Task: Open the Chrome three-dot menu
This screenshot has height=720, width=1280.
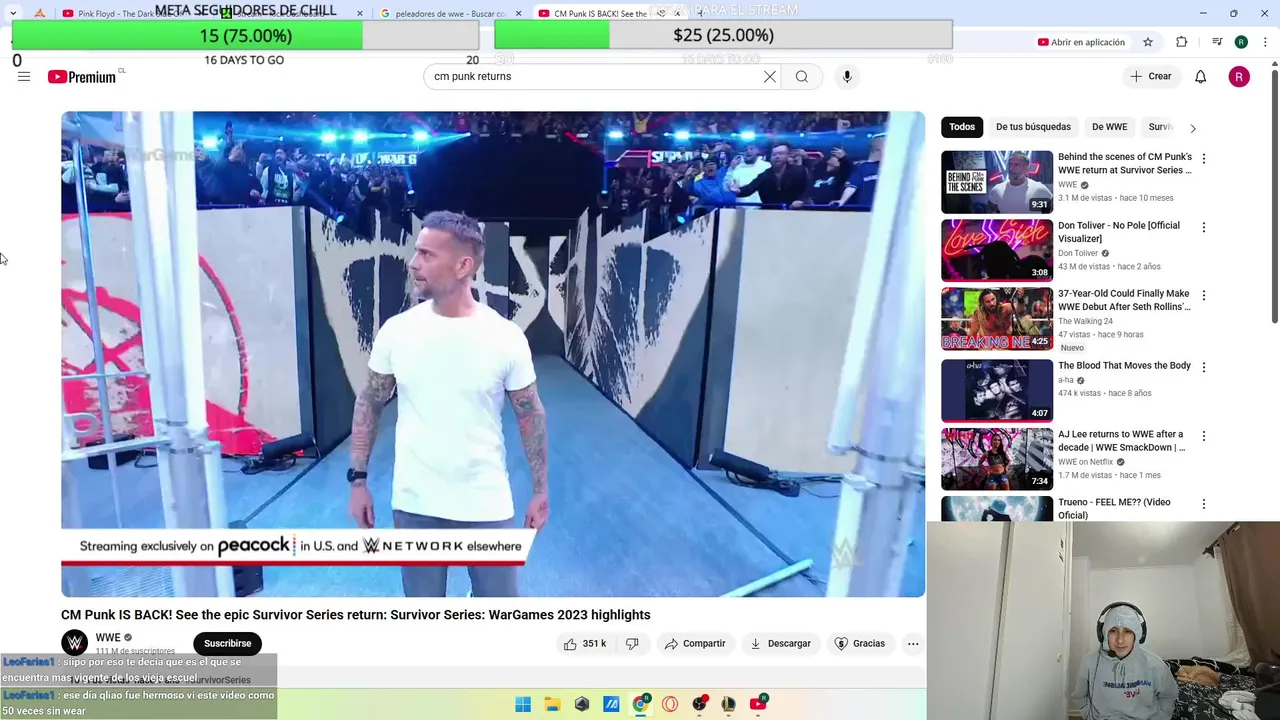Action: [1265, 42]
